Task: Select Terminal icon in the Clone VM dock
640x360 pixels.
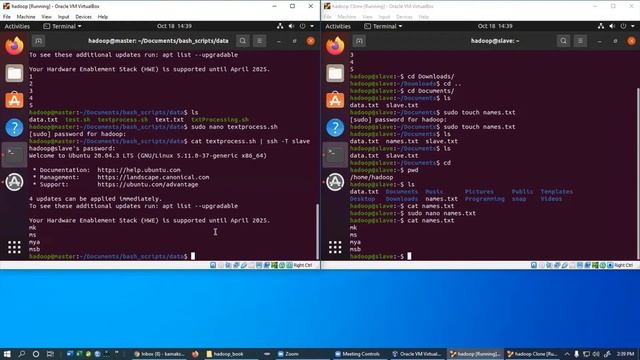Action: click(x=335, y=154)
